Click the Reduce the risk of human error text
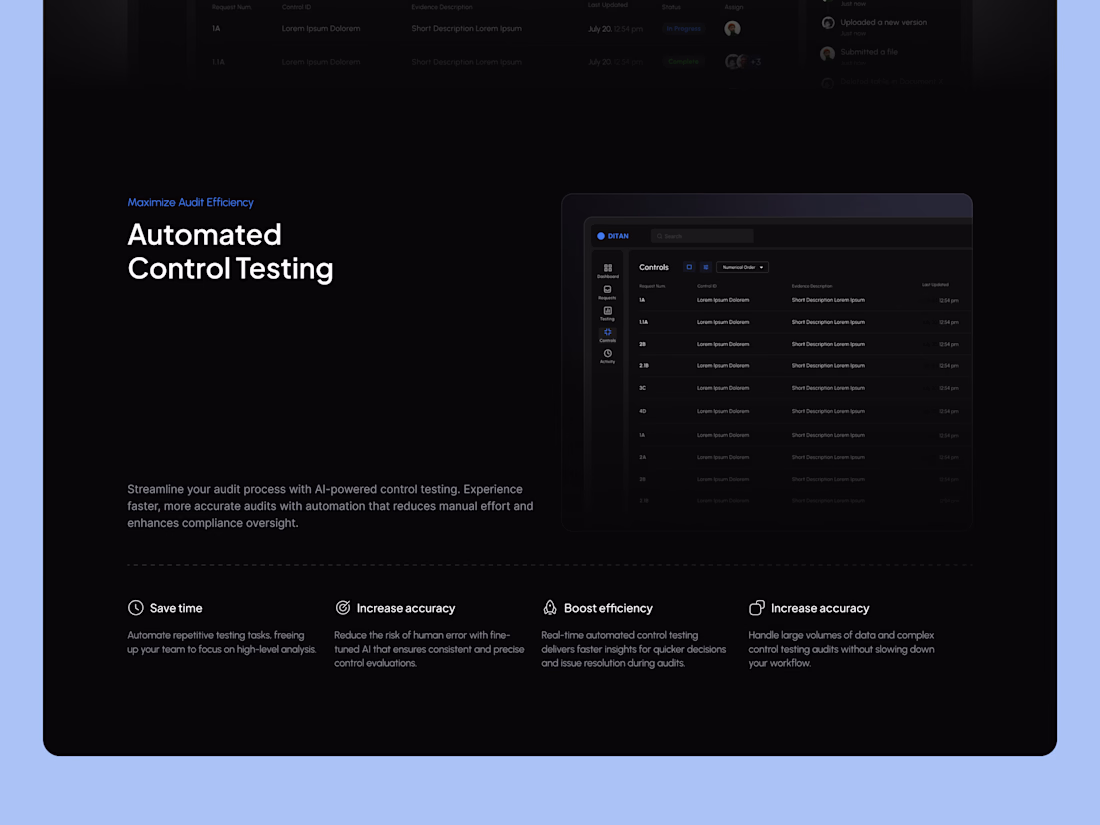 point(429,649)
